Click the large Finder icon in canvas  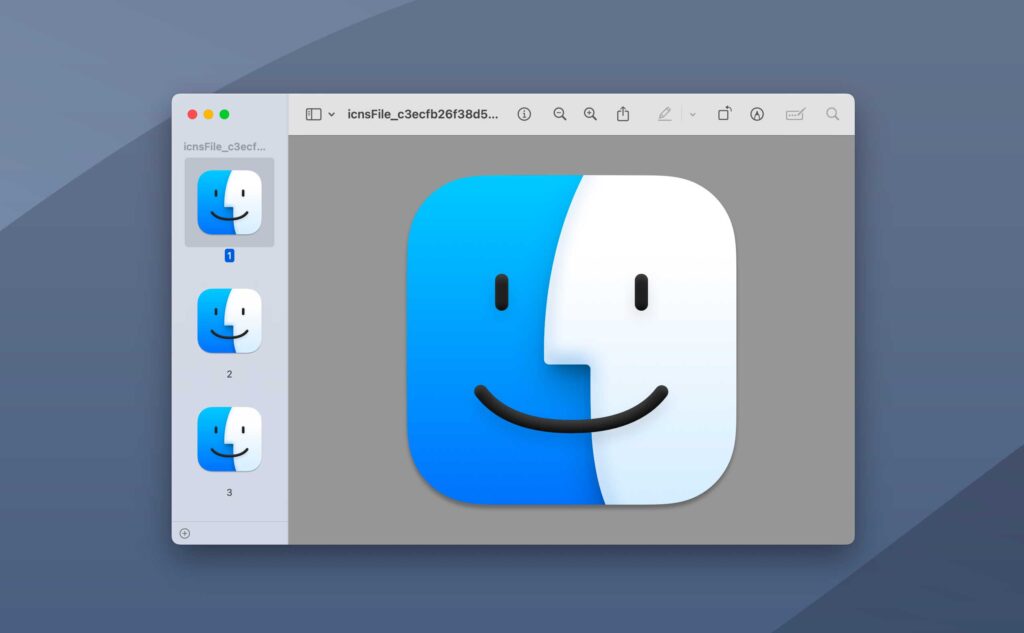[x=571, y=339]
